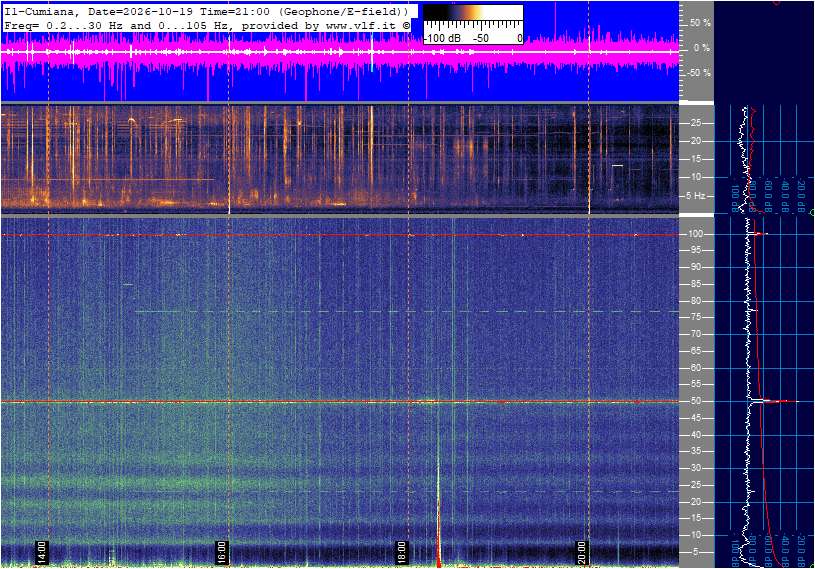This screenshot has height=569, width=815.
Task: Click the '75' Hz axis label
Action: pyautogui.click(x=695, y=317)
